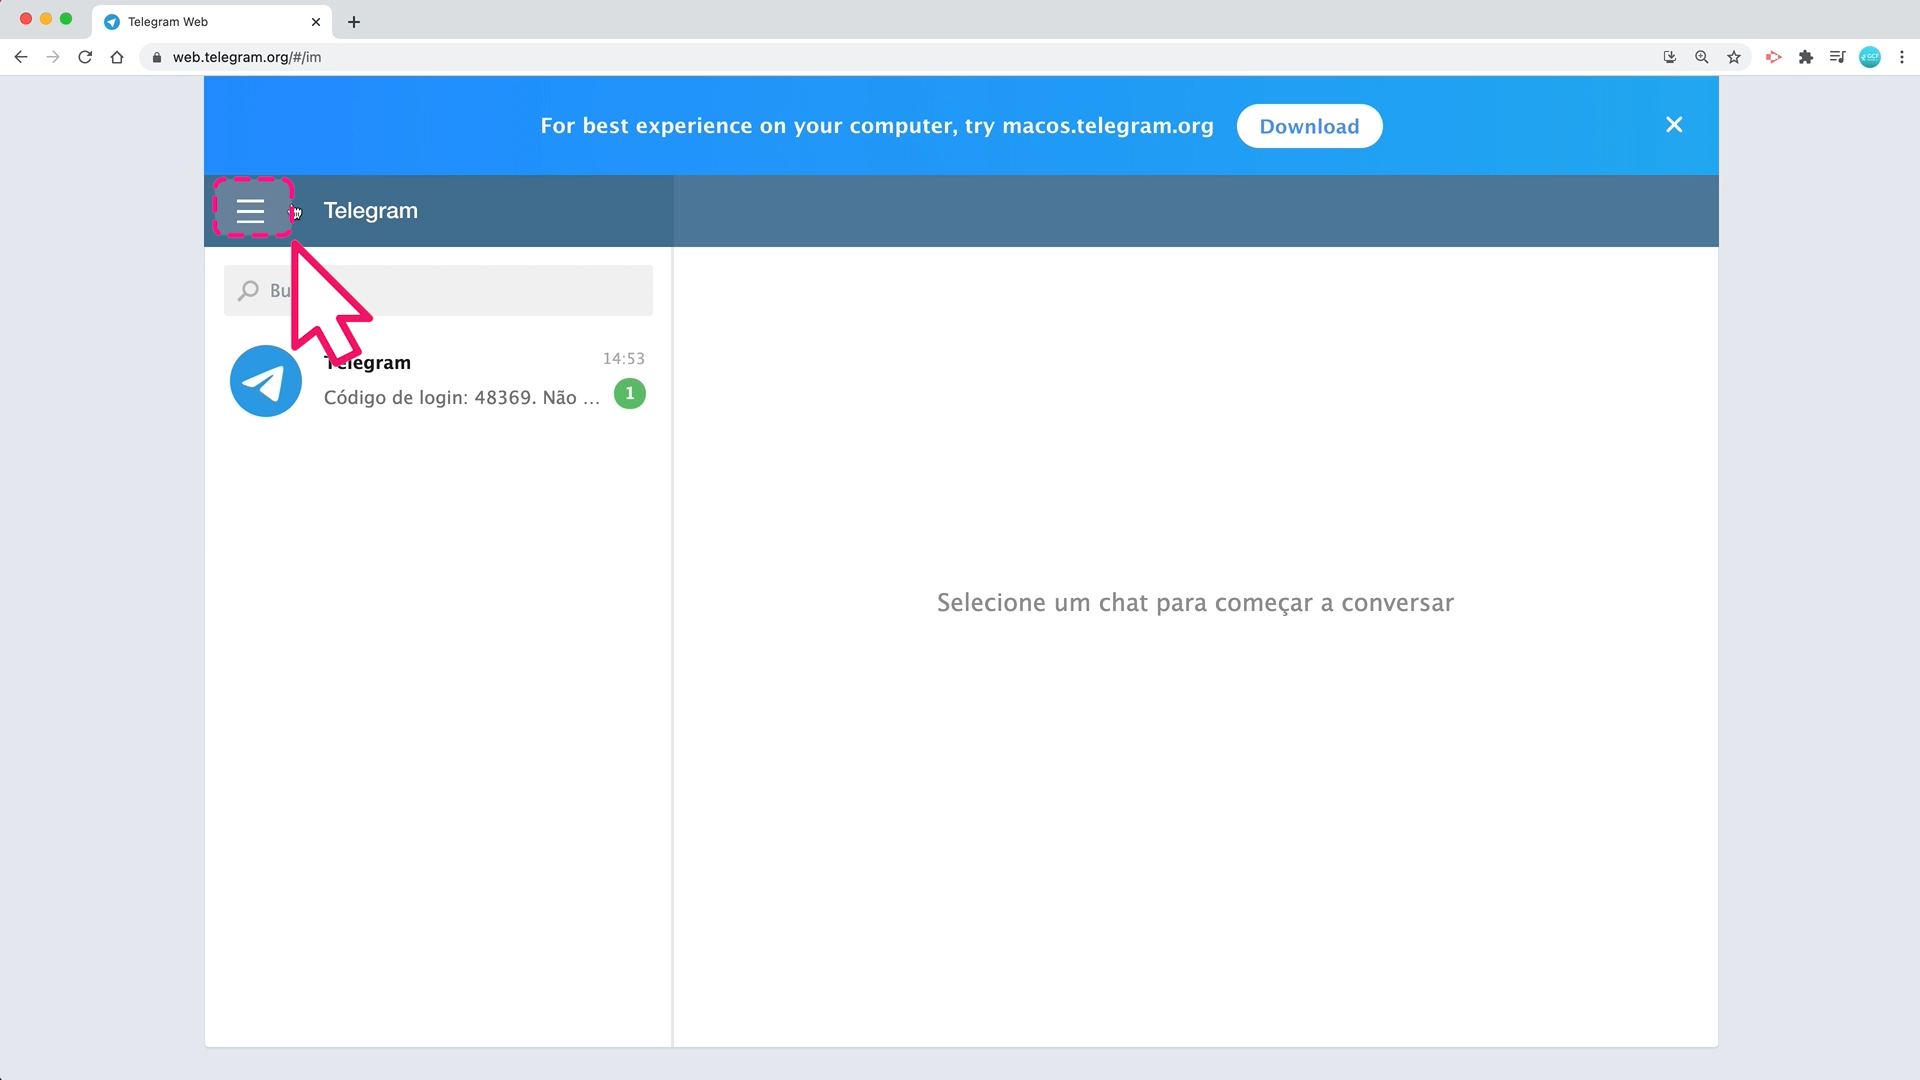Viewport: 1920px width, 1080px height.
Task: Go forward in browser history
Action: 53,57
